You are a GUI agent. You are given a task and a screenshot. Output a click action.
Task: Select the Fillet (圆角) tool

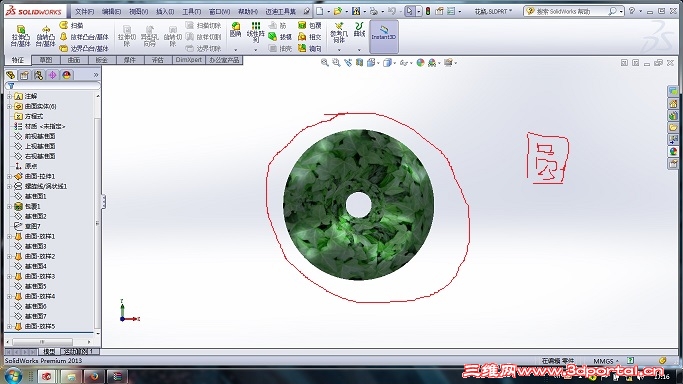click(x=235, y=30)
